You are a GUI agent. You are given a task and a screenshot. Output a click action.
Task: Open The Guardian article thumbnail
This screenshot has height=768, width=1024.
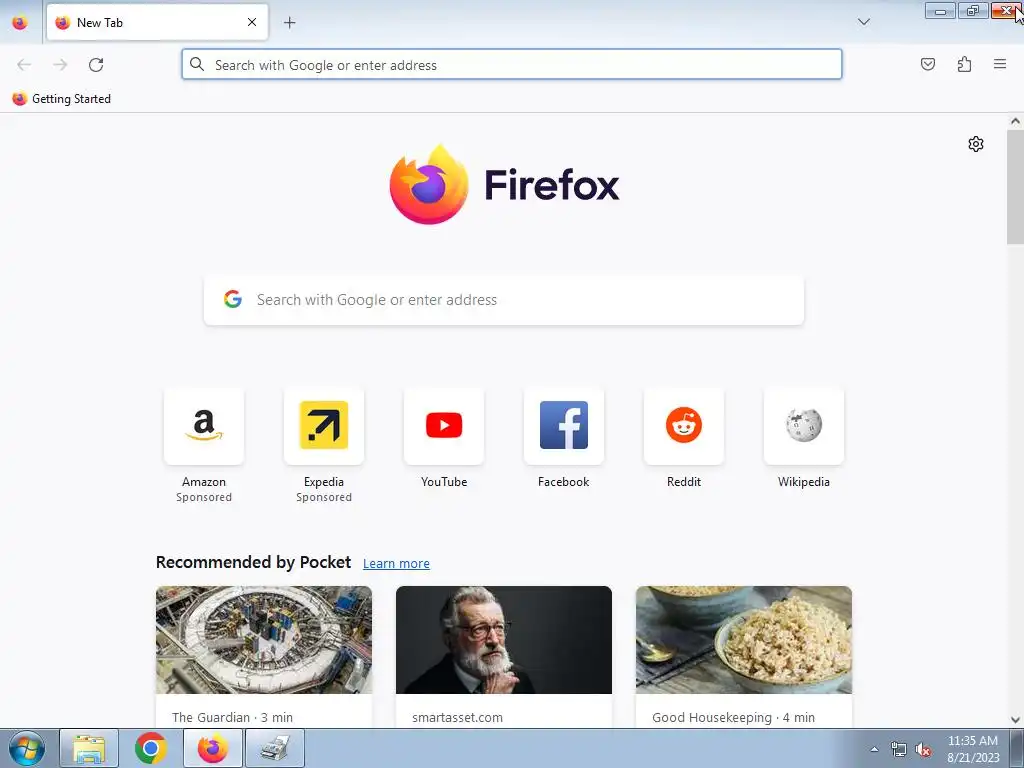coord(264,640)
